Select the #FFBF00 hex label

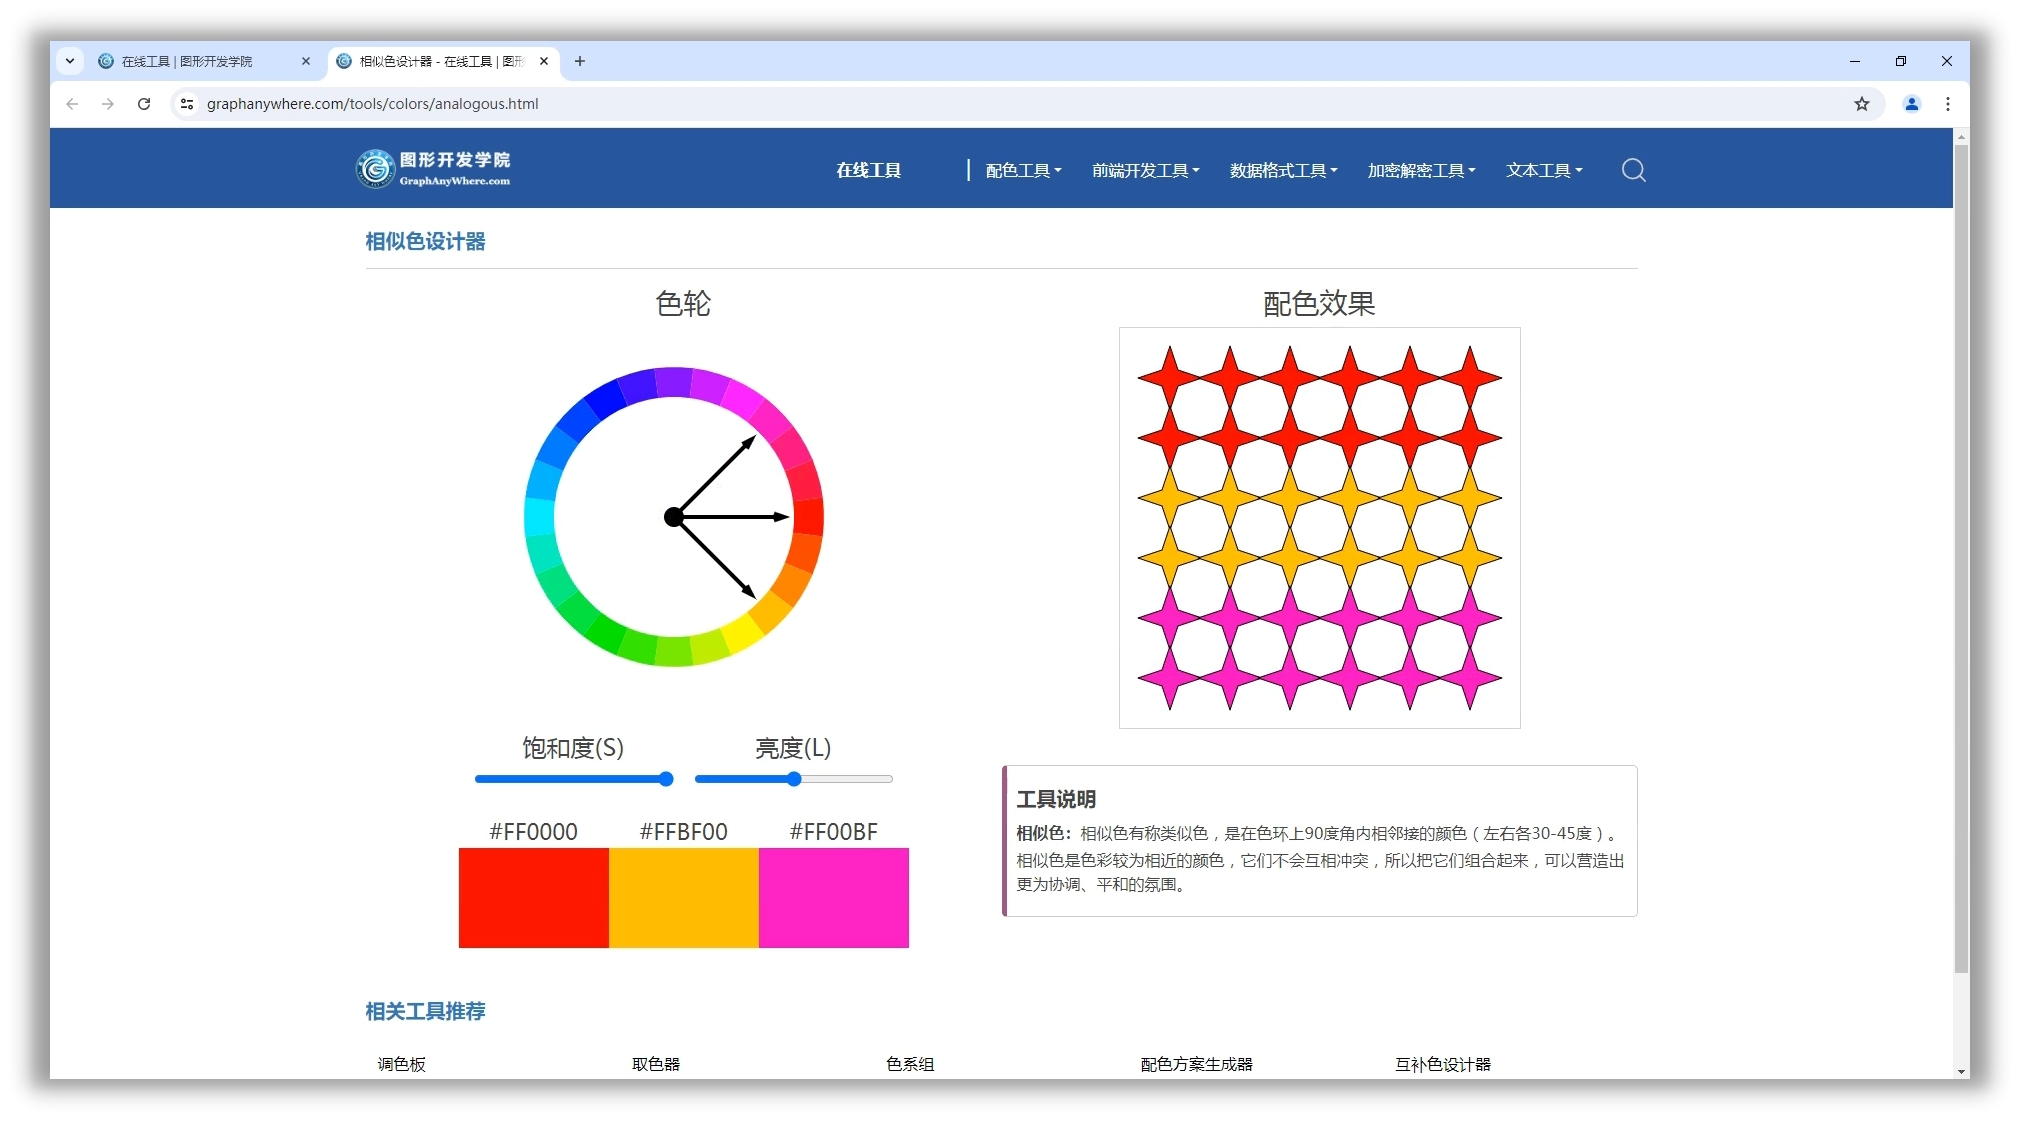point(683,832)
